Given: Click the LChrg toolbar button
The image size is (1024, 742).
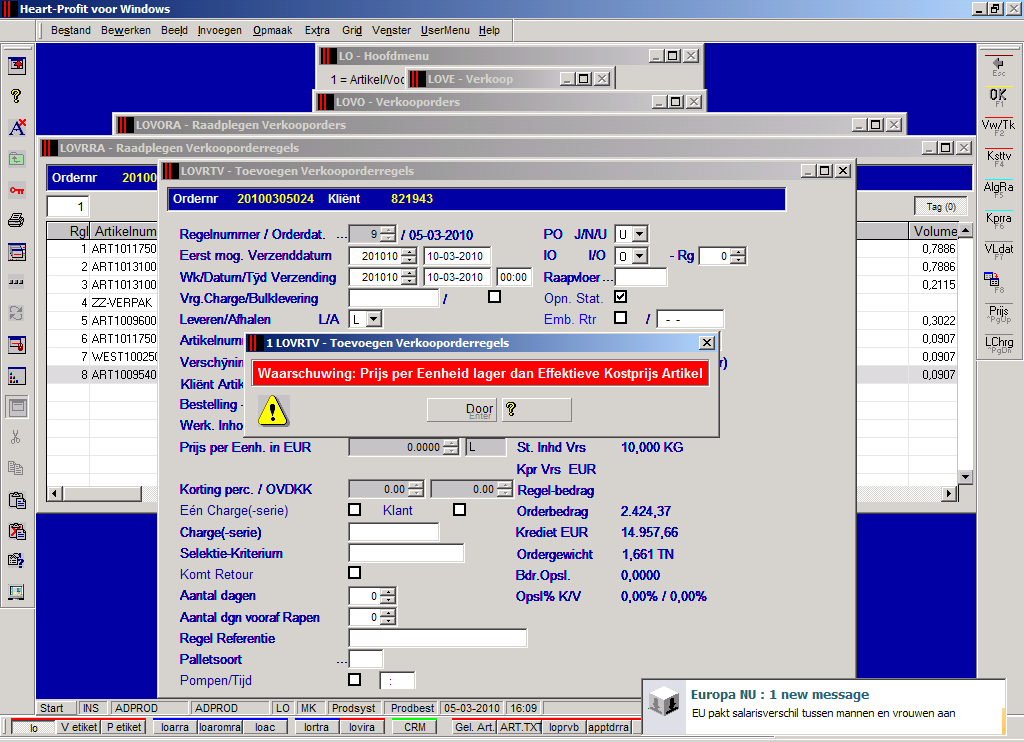Looking at the screenshot, I should coord(999,344).
